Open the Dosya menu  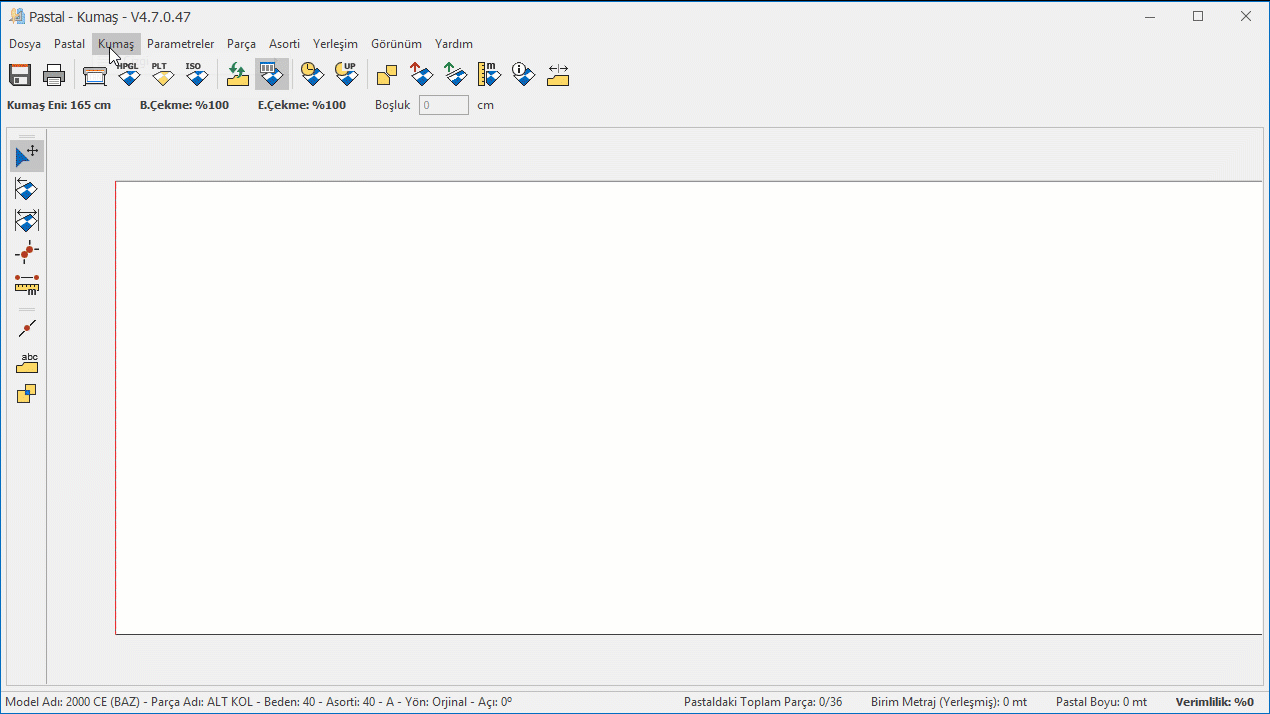click(x=25, y=44)
